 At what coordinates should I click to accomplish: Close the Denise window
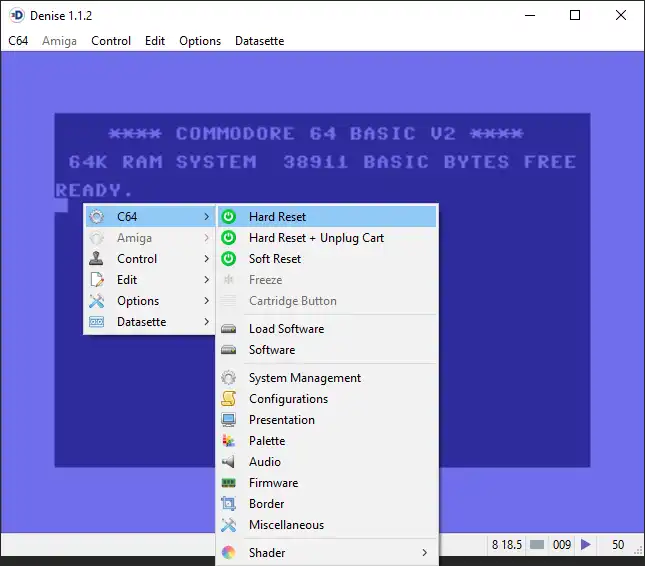tap(621, 16)
